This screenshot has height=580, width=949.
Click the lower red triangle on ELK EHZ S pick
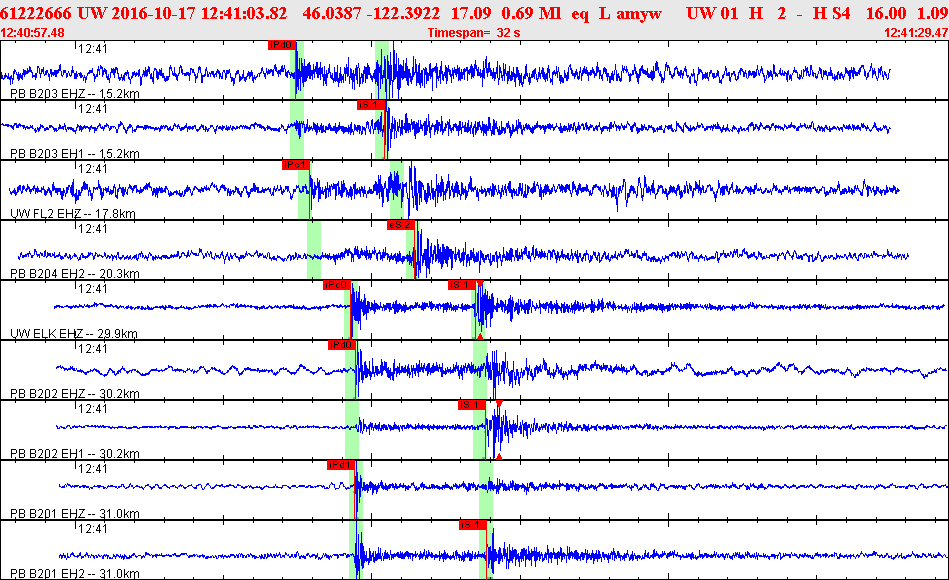[480, 336]
